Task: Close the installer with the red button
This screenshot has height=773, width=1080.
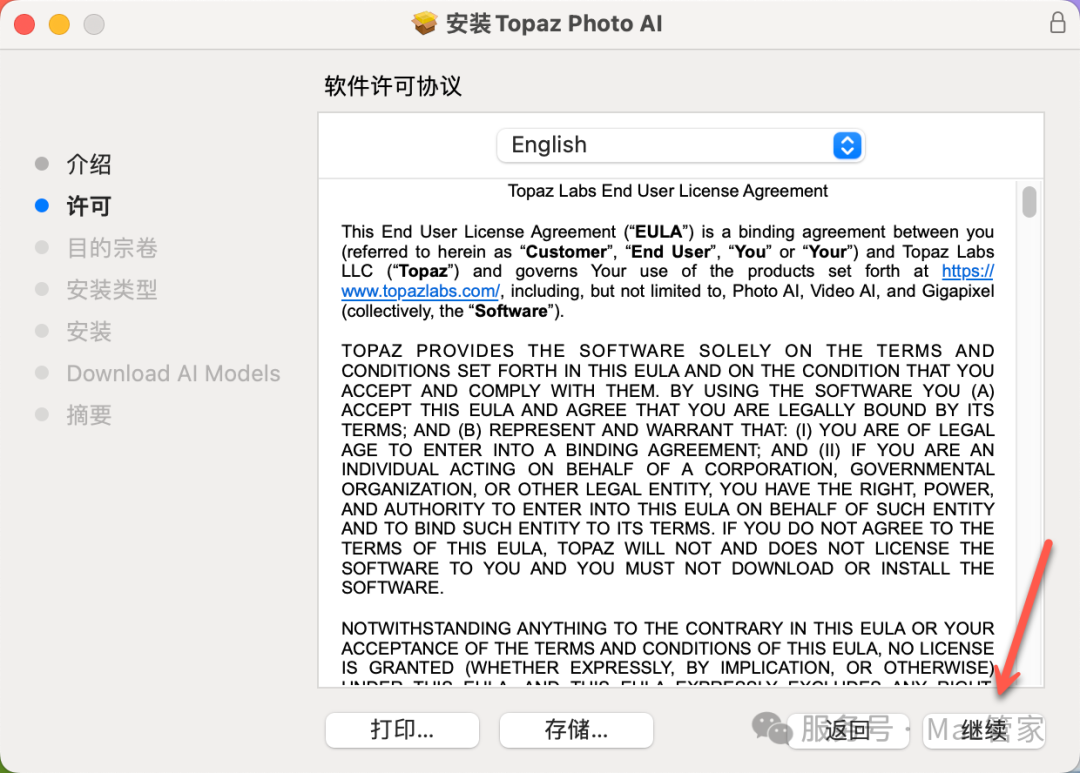Action: coord(25,24)
